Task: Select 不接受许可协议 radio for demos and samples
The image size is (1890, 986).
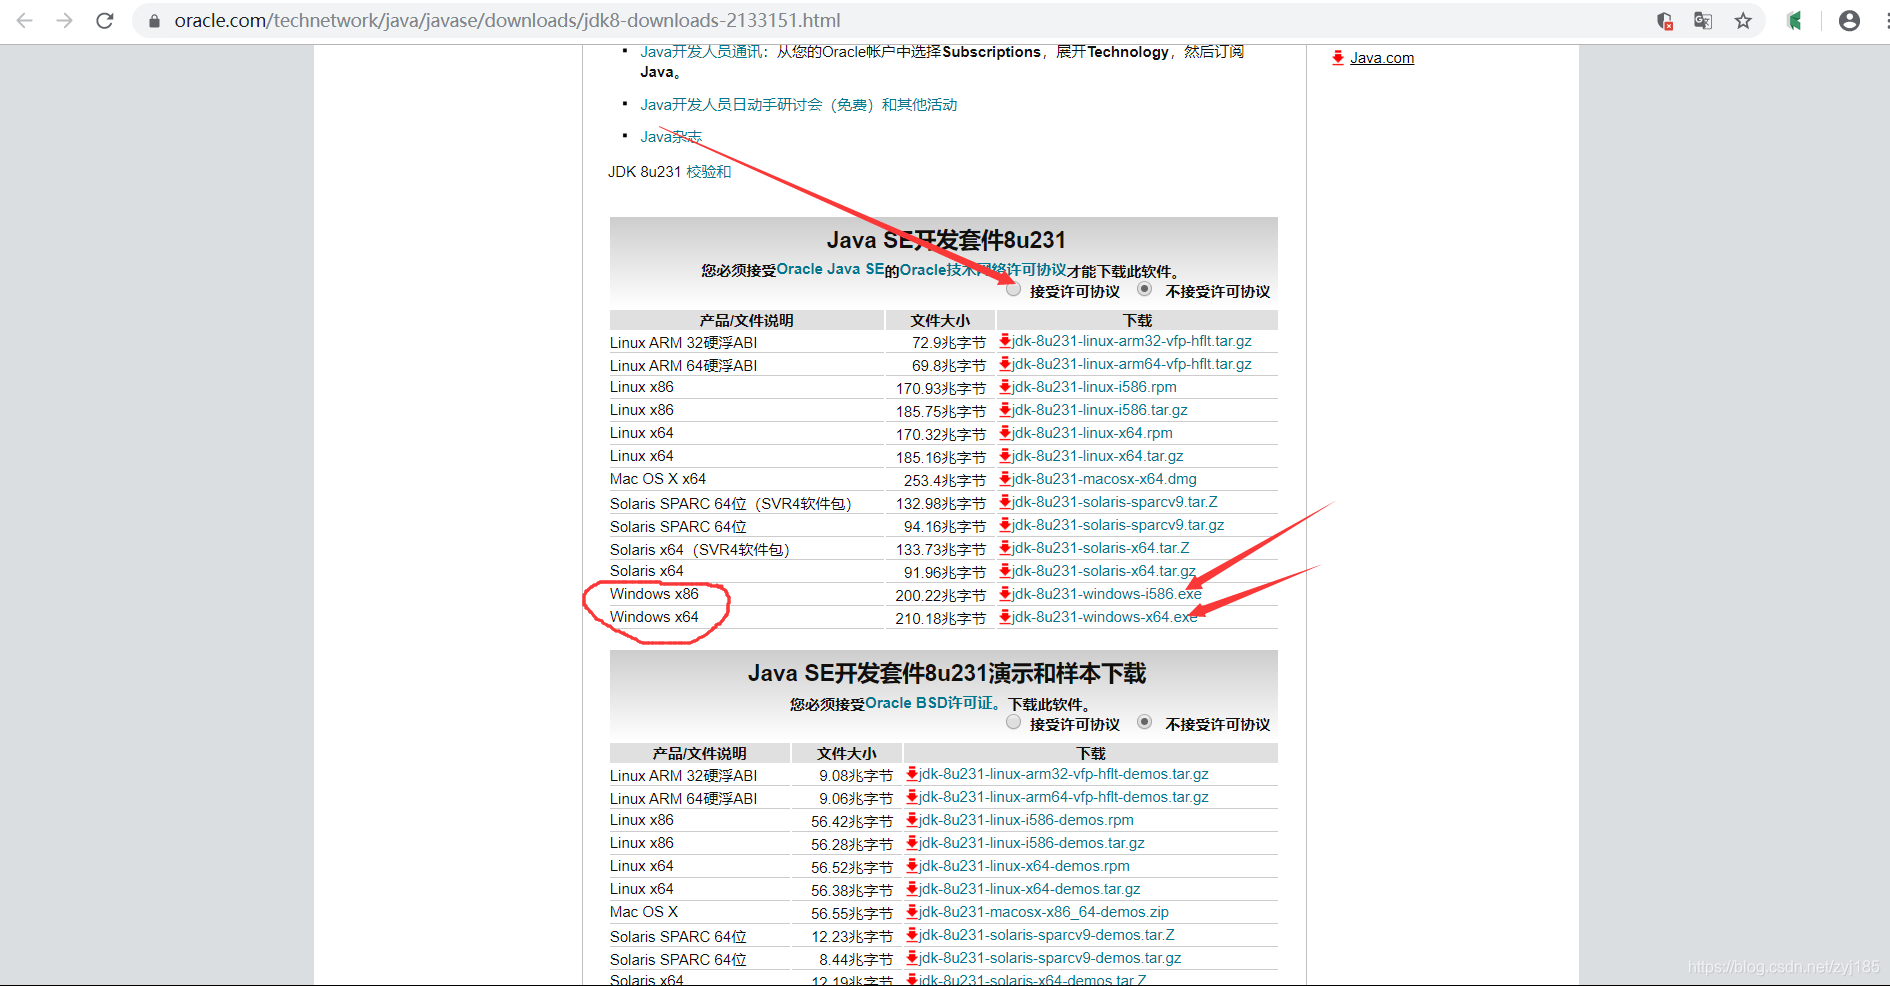Action: 1145,722
